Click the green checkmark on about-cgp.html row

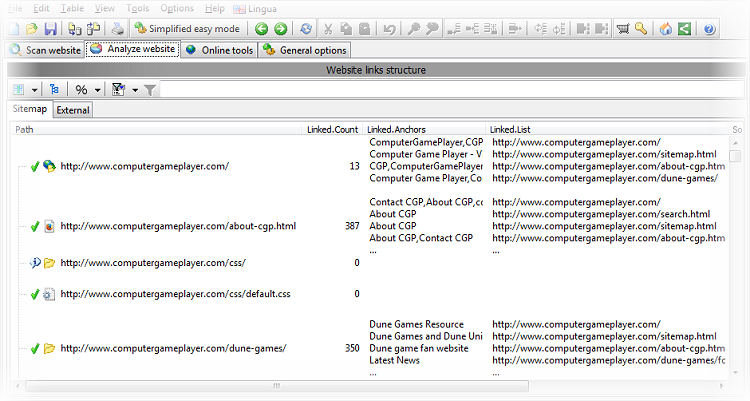click(35, 226)
